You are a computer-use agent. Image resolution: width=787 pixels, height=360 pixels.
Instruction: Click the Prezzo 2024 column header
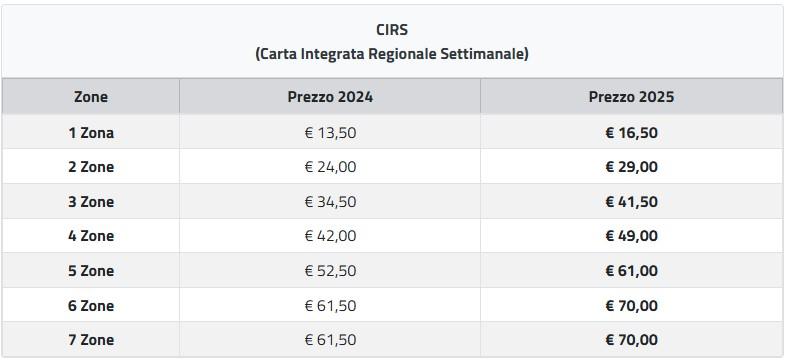point(330,96)
